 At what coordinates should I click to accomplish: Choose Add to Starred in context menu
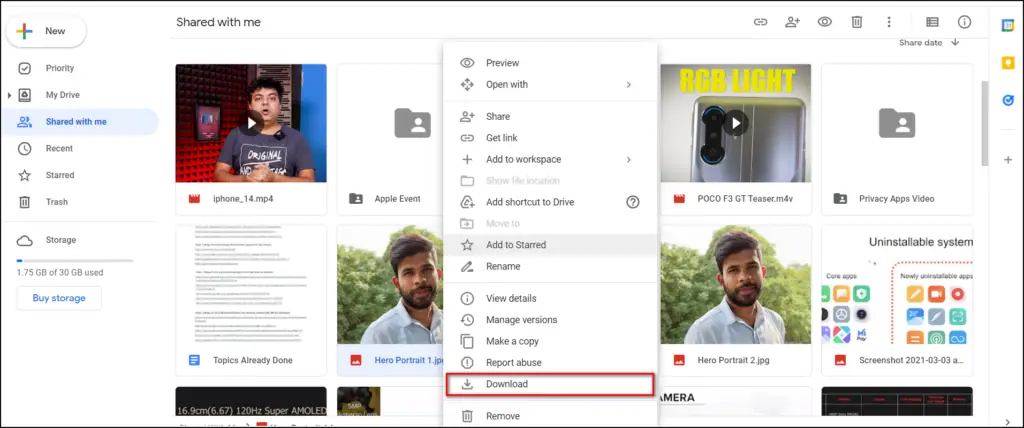550,245
